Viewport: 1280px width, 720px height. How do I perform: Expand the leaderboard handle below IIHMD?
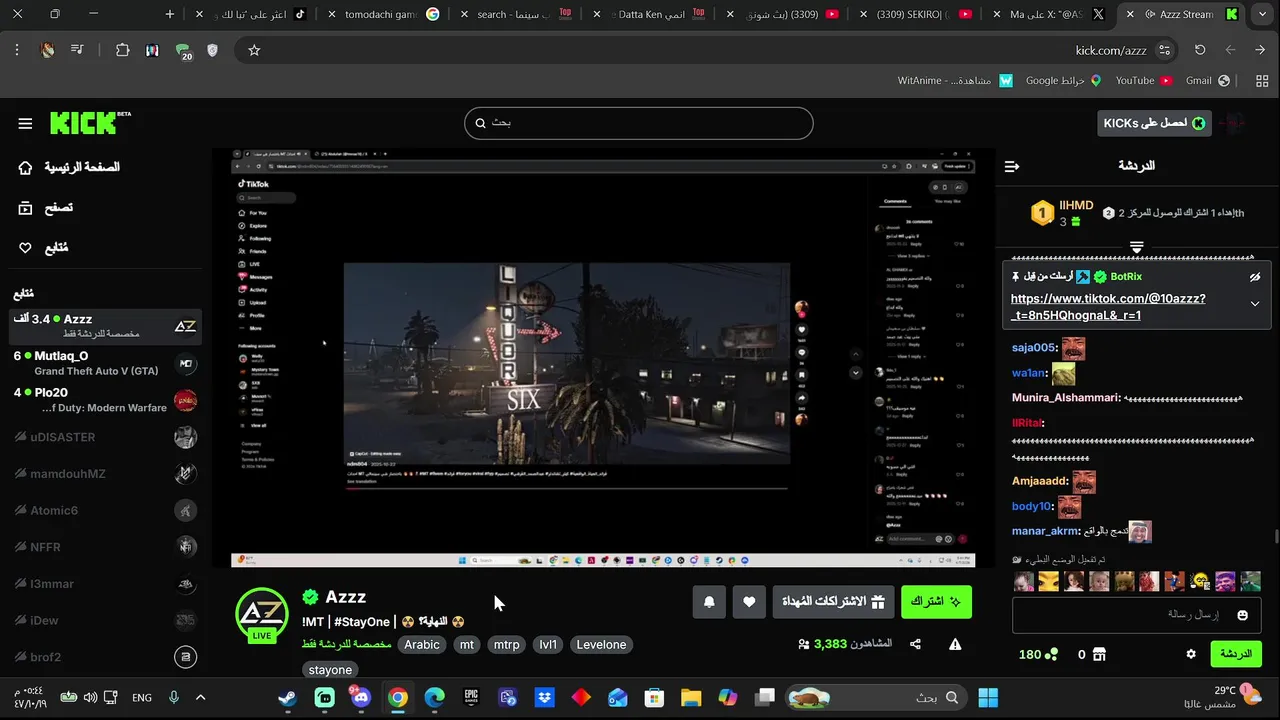pos(1137,246)
